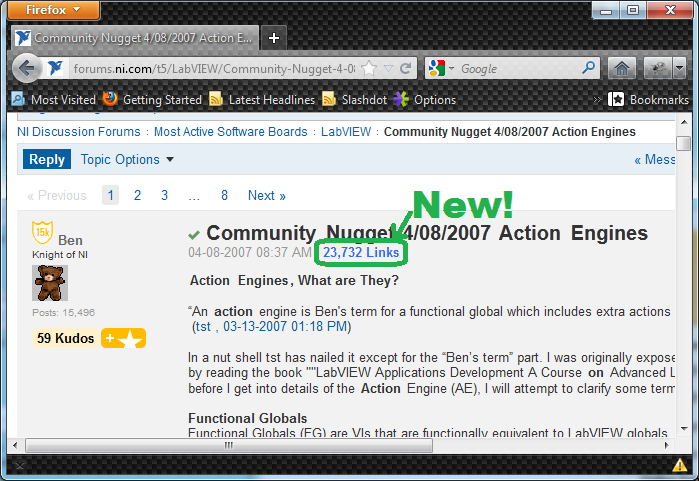Screen dimensions: 699x481
Task: Click the vertical scrollbar thumb
Action: pyautogui.click(x=684, y=144)
